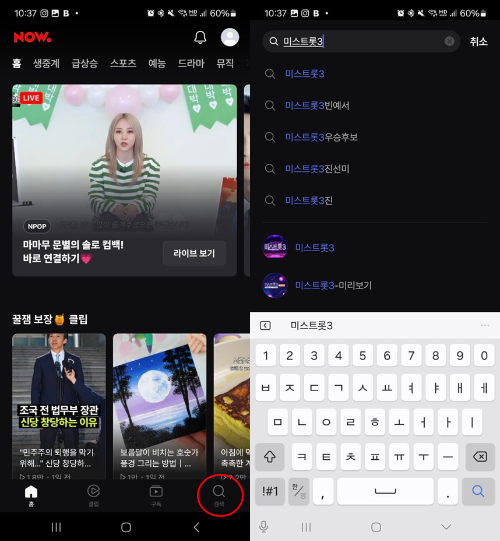Tap the keyboard search key
This screenshot has height=541, width=500.
pos(478,491)
